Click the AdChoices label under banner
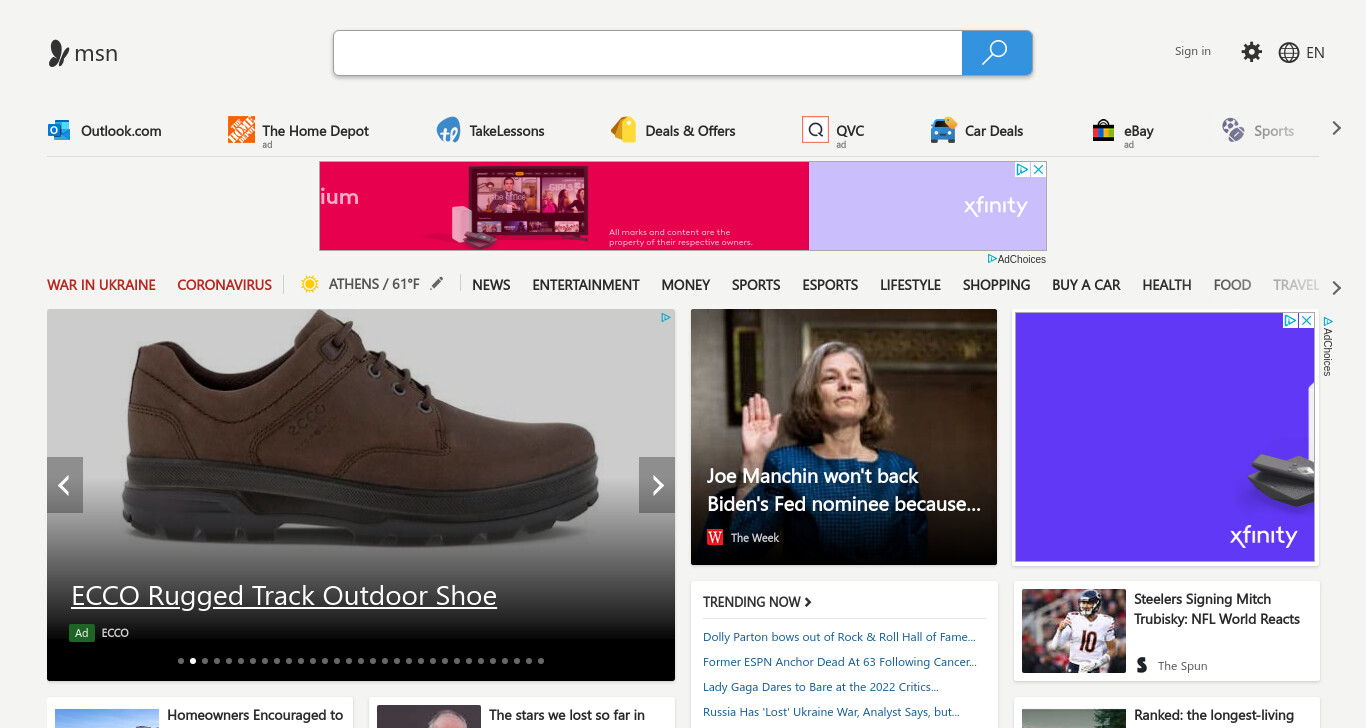The image size is (1366, 728). 1017,259
